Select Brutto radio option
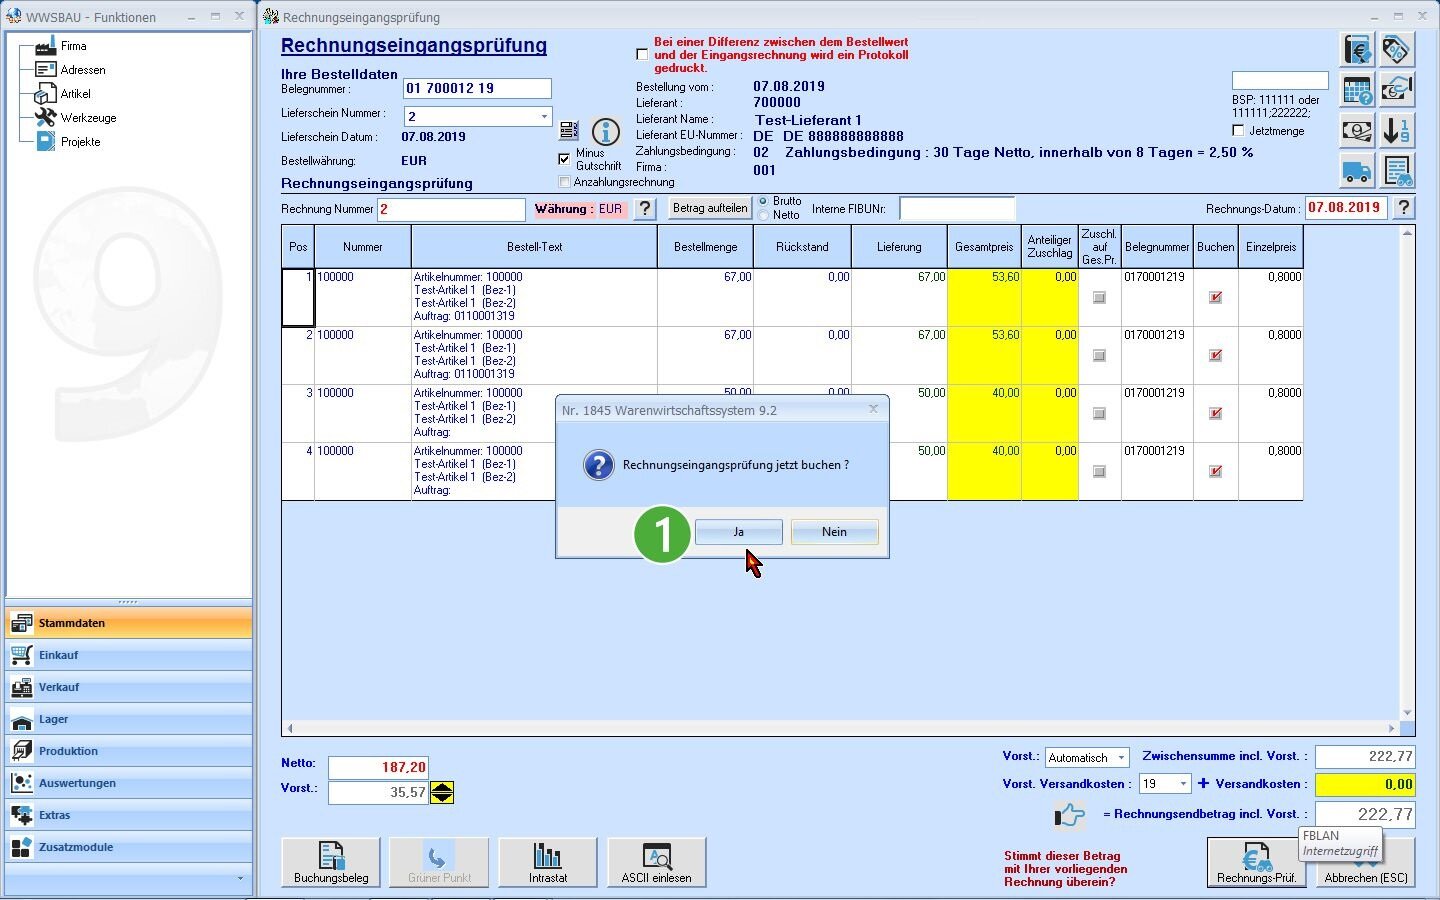 (x=764, y=201)
